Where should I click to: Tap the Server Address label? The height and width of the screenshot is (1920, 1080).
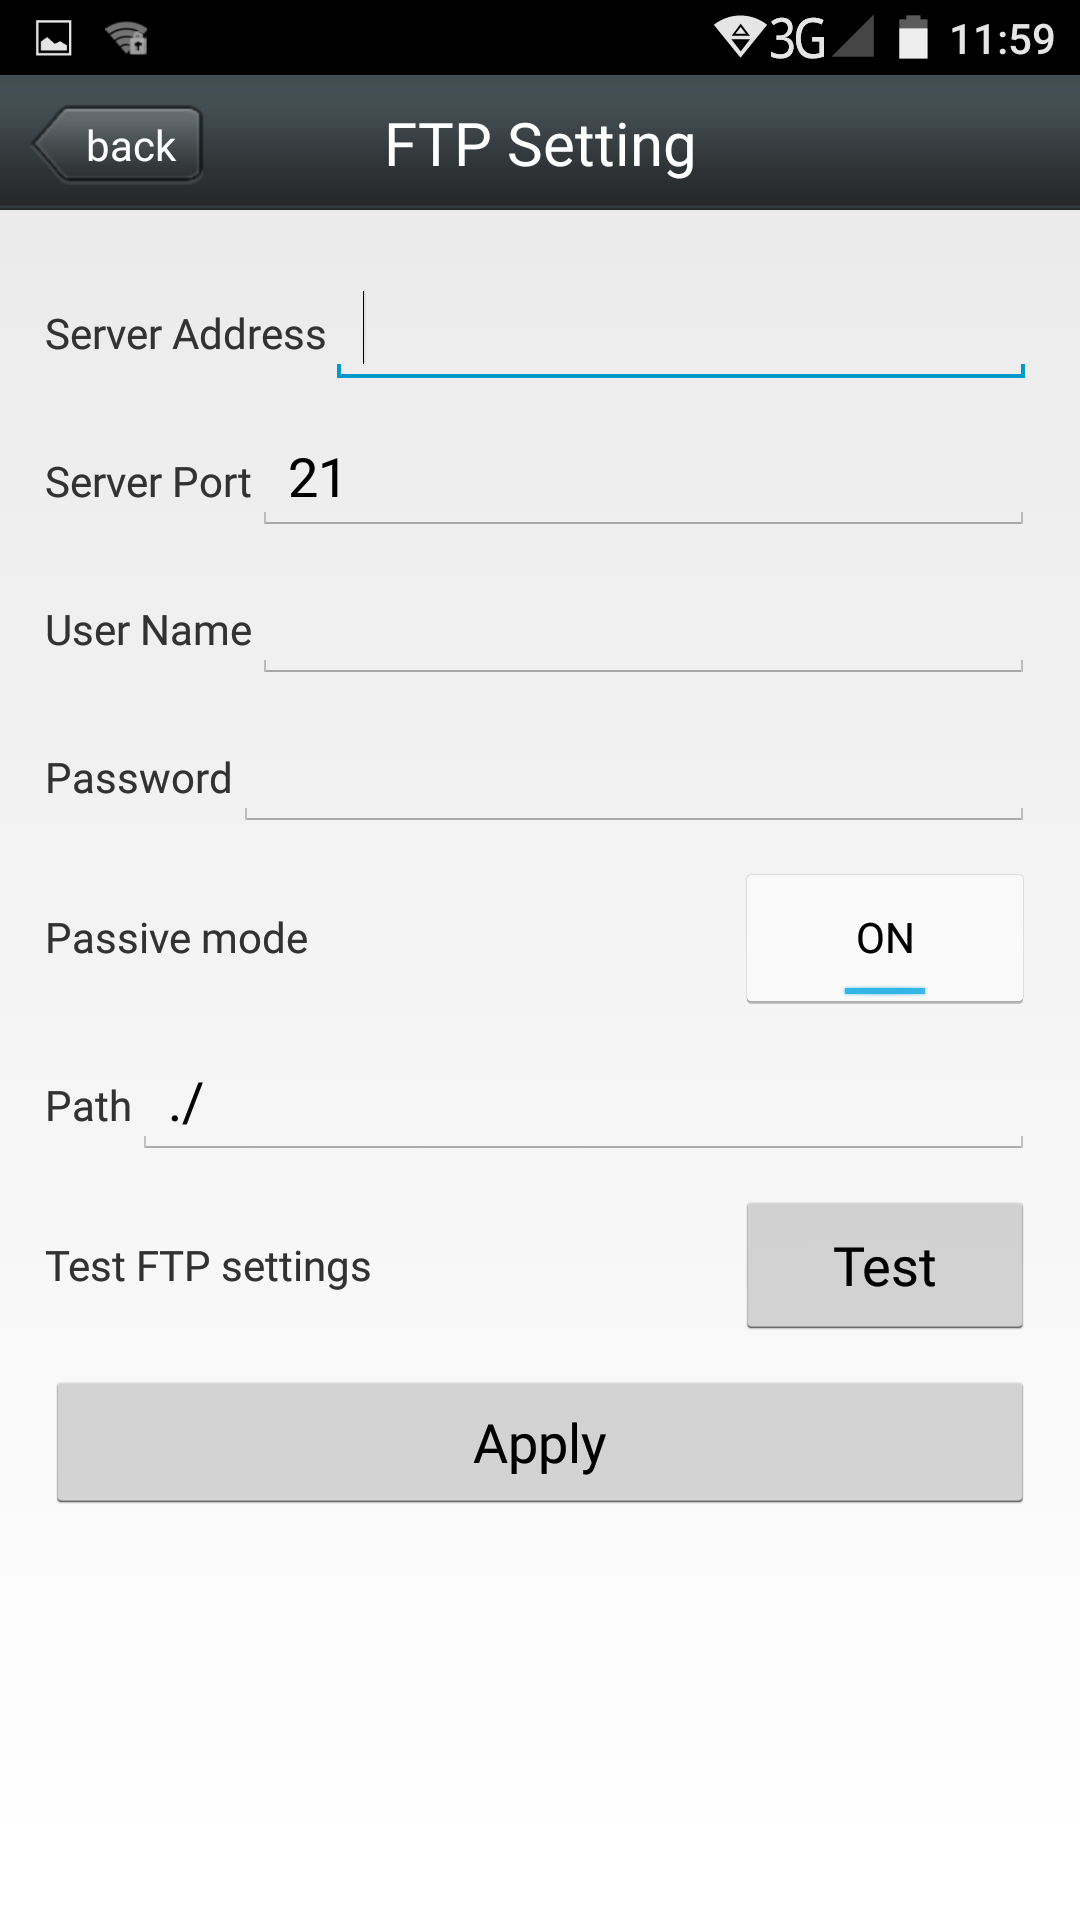186,335
